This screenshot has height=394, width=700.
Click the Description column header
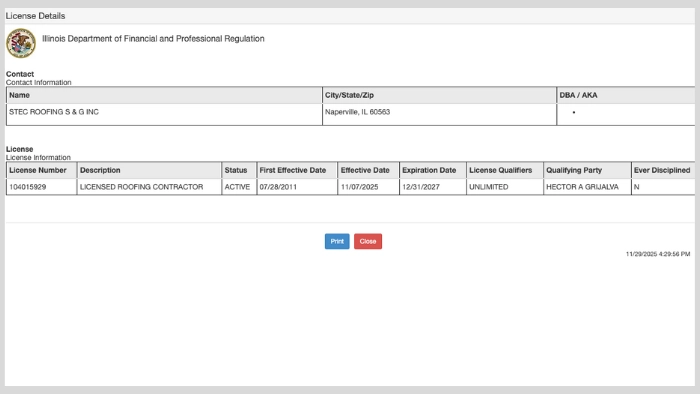pos(149,170)
